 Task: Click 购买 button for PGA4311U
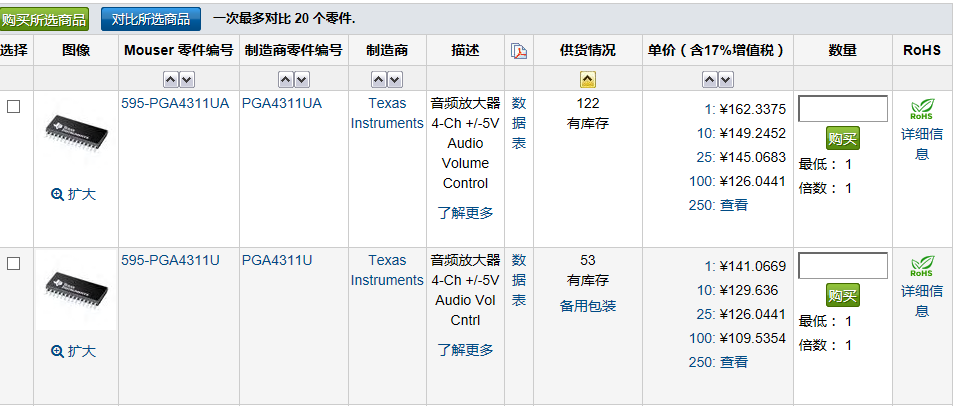pos(843,295)
